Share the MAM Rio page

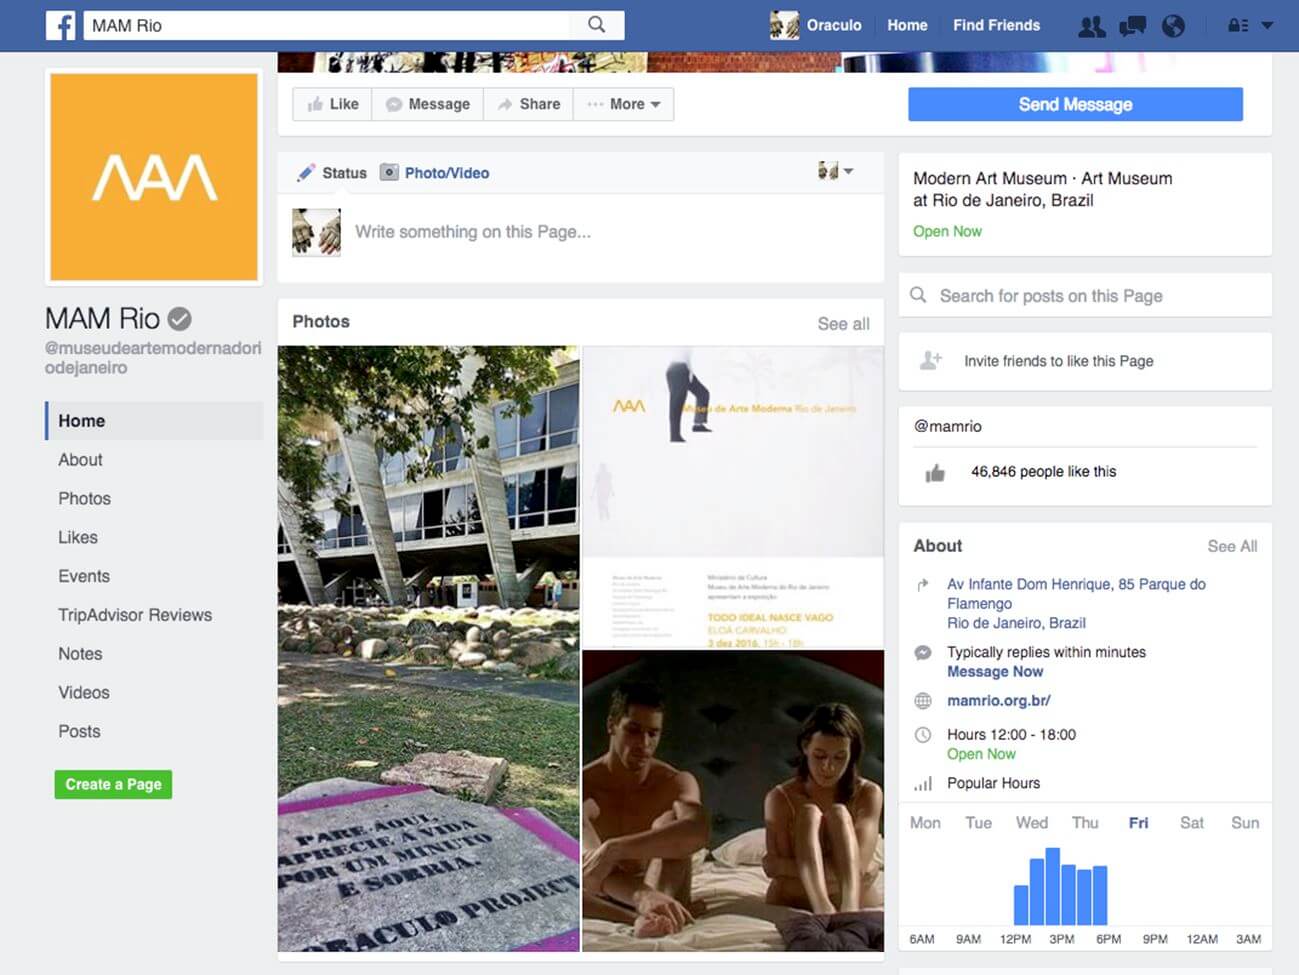point(529,104)
